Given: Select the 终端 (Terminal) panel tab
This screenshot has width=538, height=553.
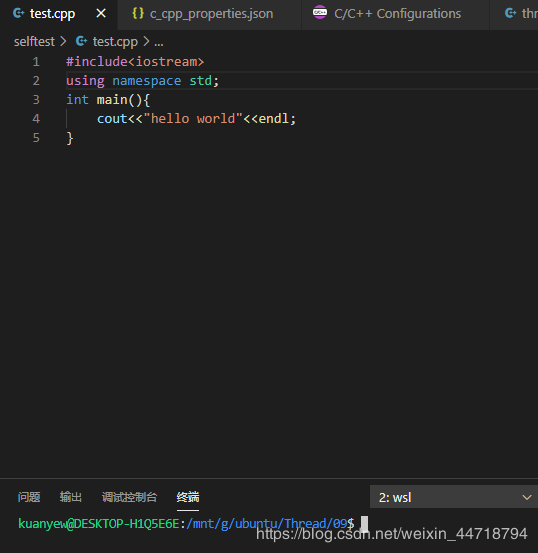Looking at the screenshot, I should coord(188,497).
